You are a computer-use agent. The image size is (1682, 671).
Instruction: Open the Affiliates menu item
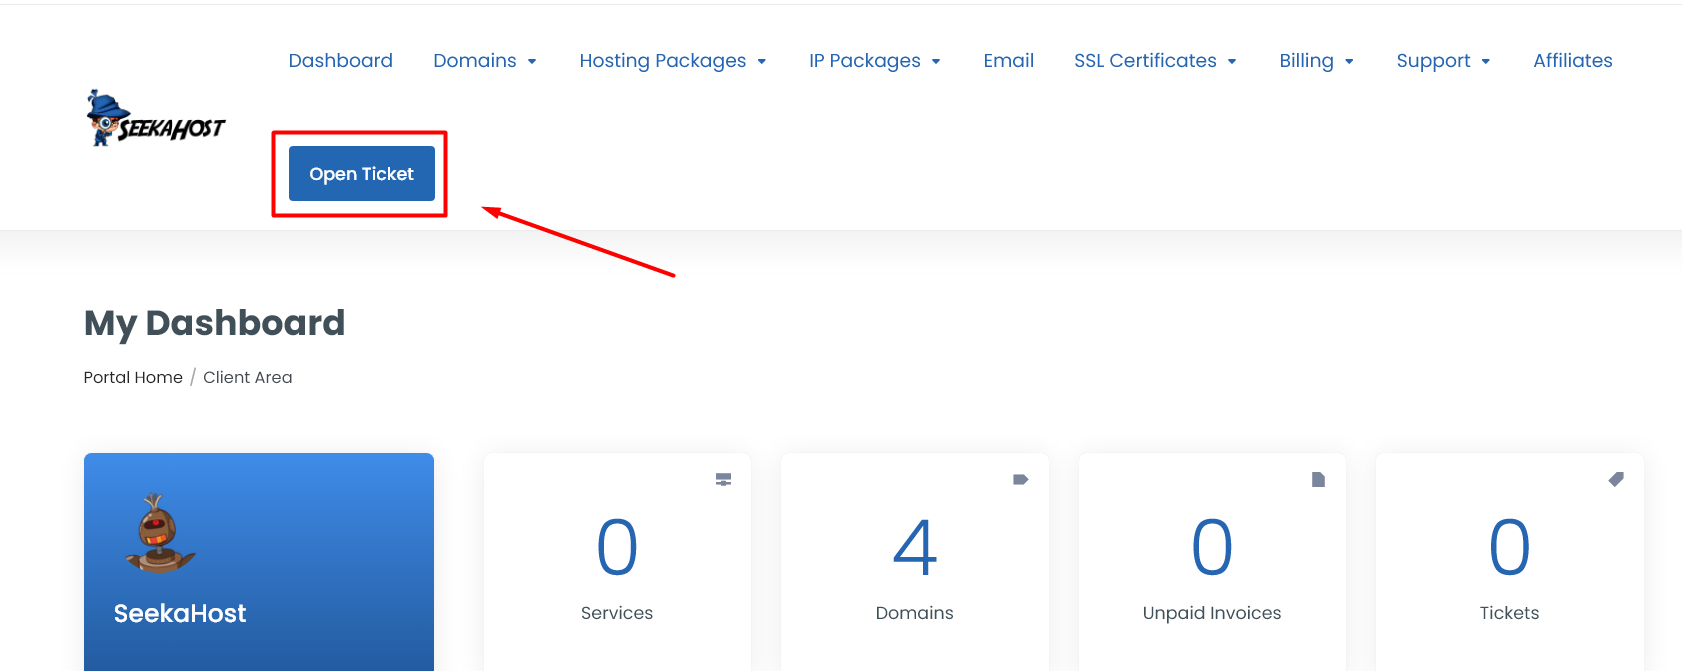tap(1572, 61)
